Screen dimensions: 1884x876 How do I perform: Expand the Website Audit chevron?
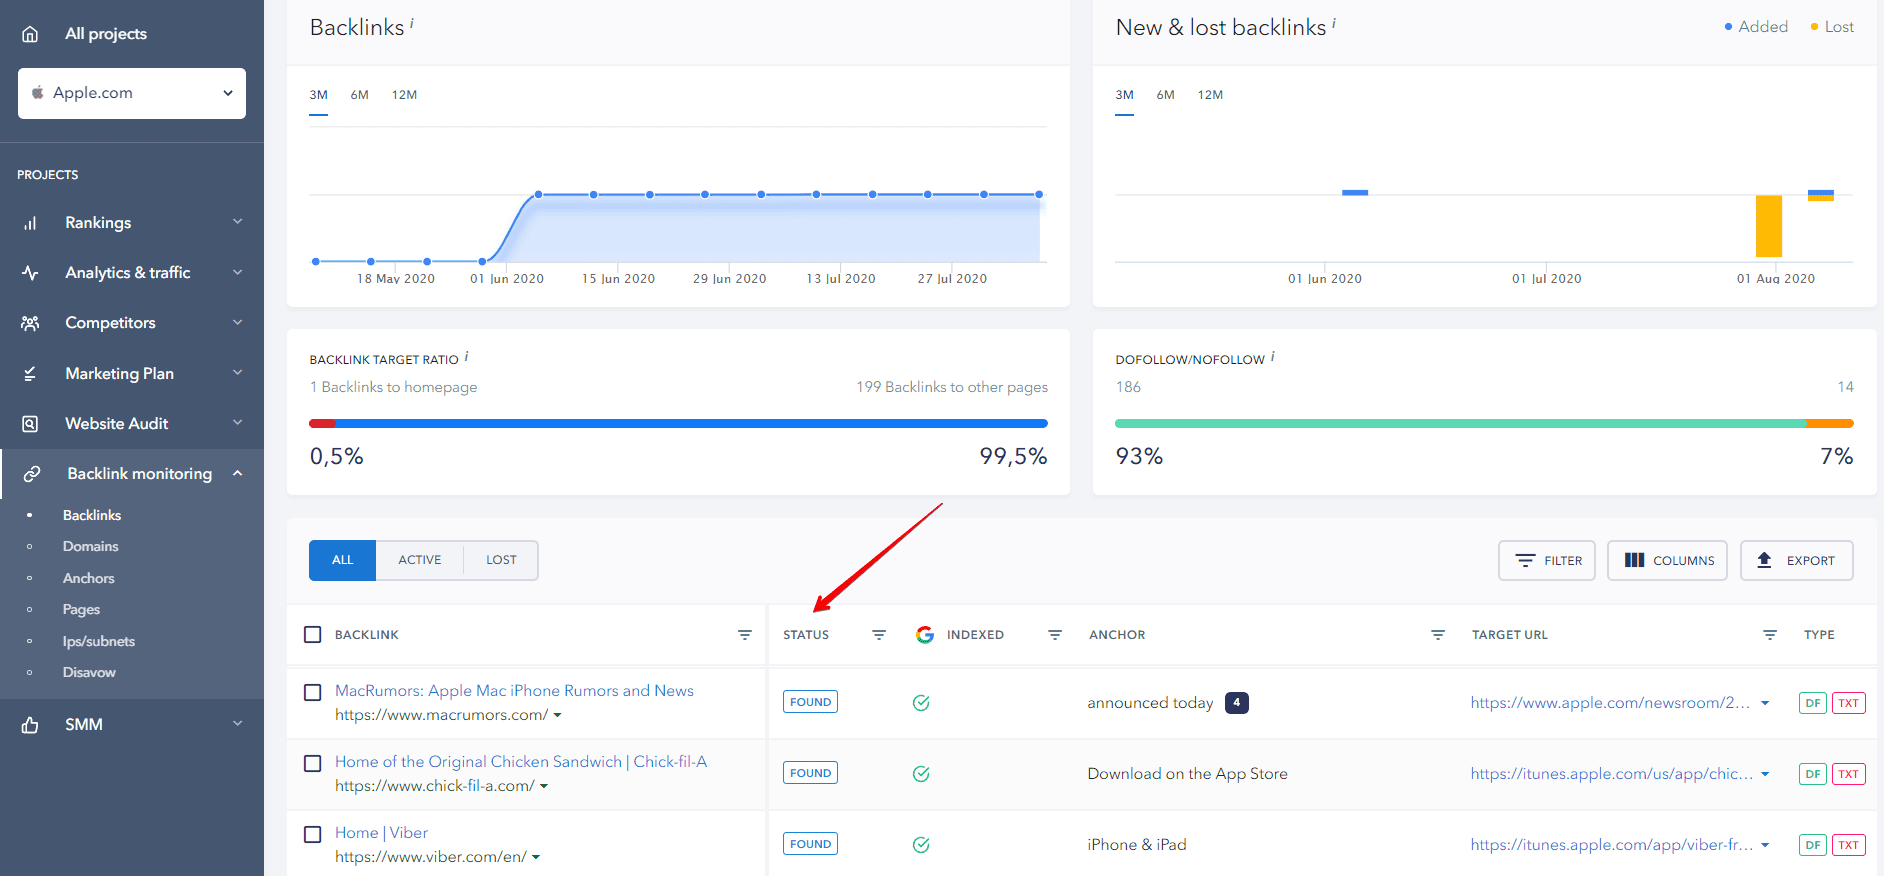[x=238, y=423]
